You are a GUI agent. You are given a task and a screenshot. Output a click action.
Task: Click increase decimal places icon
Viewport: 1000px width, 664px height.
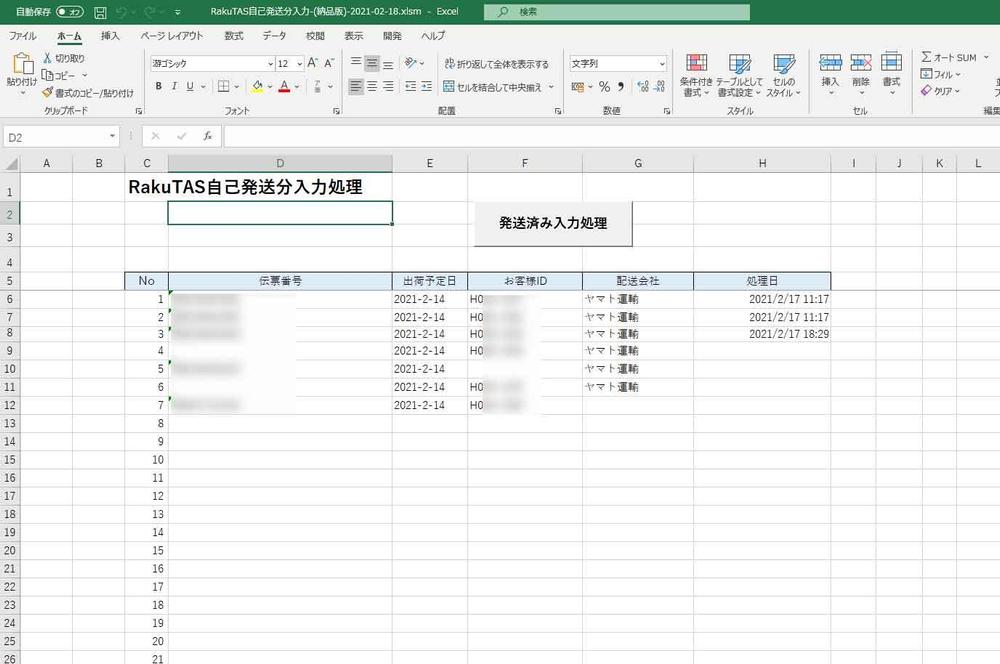(x=643, y=87)
